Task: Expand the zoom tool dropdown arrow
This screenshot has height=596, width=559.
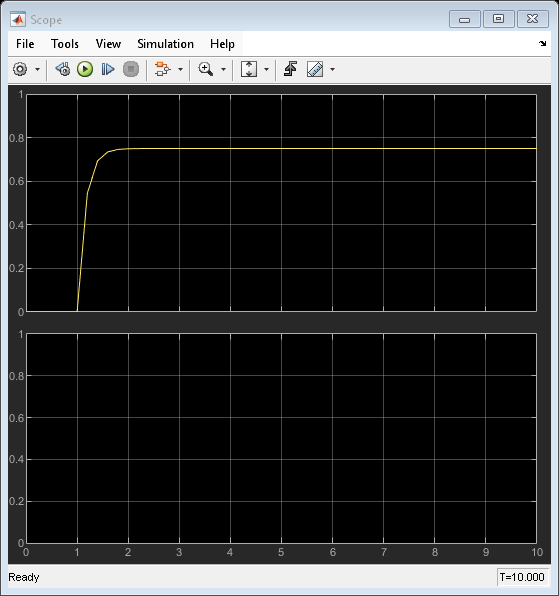Action: 223,69
